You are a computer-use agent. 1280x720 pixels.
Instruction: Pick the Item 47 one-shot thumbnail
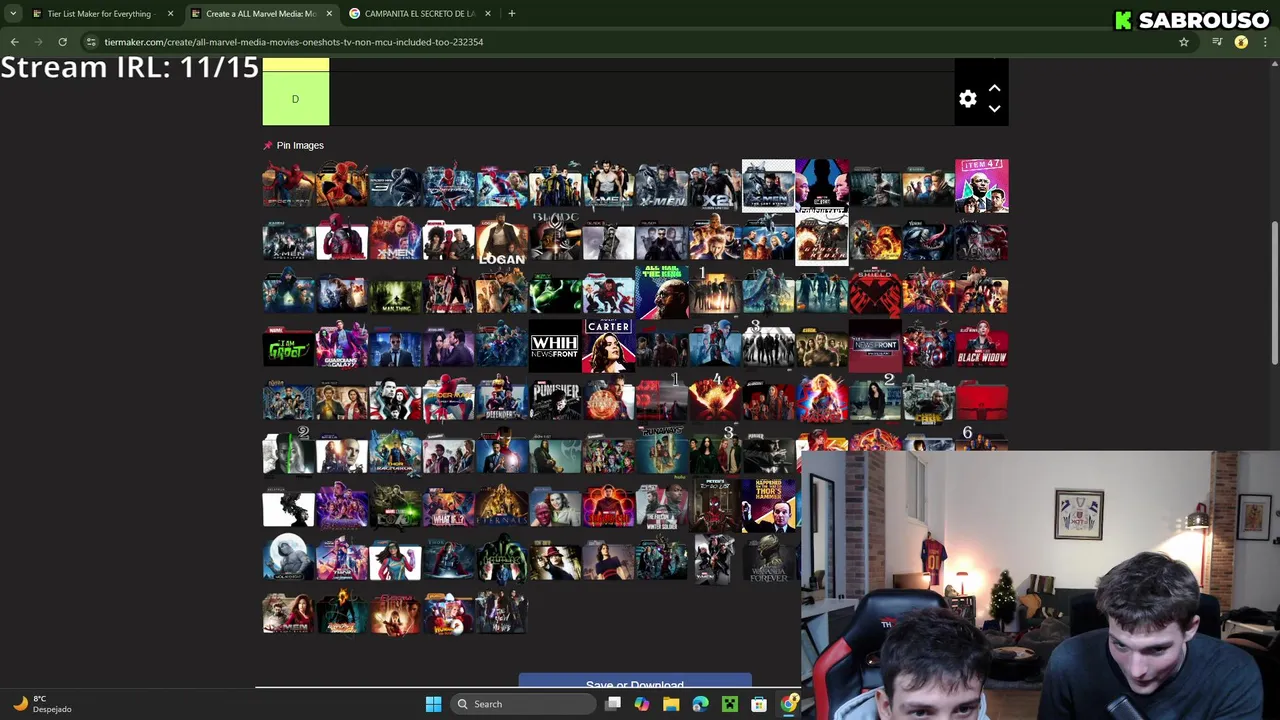[x=982, y=186]
